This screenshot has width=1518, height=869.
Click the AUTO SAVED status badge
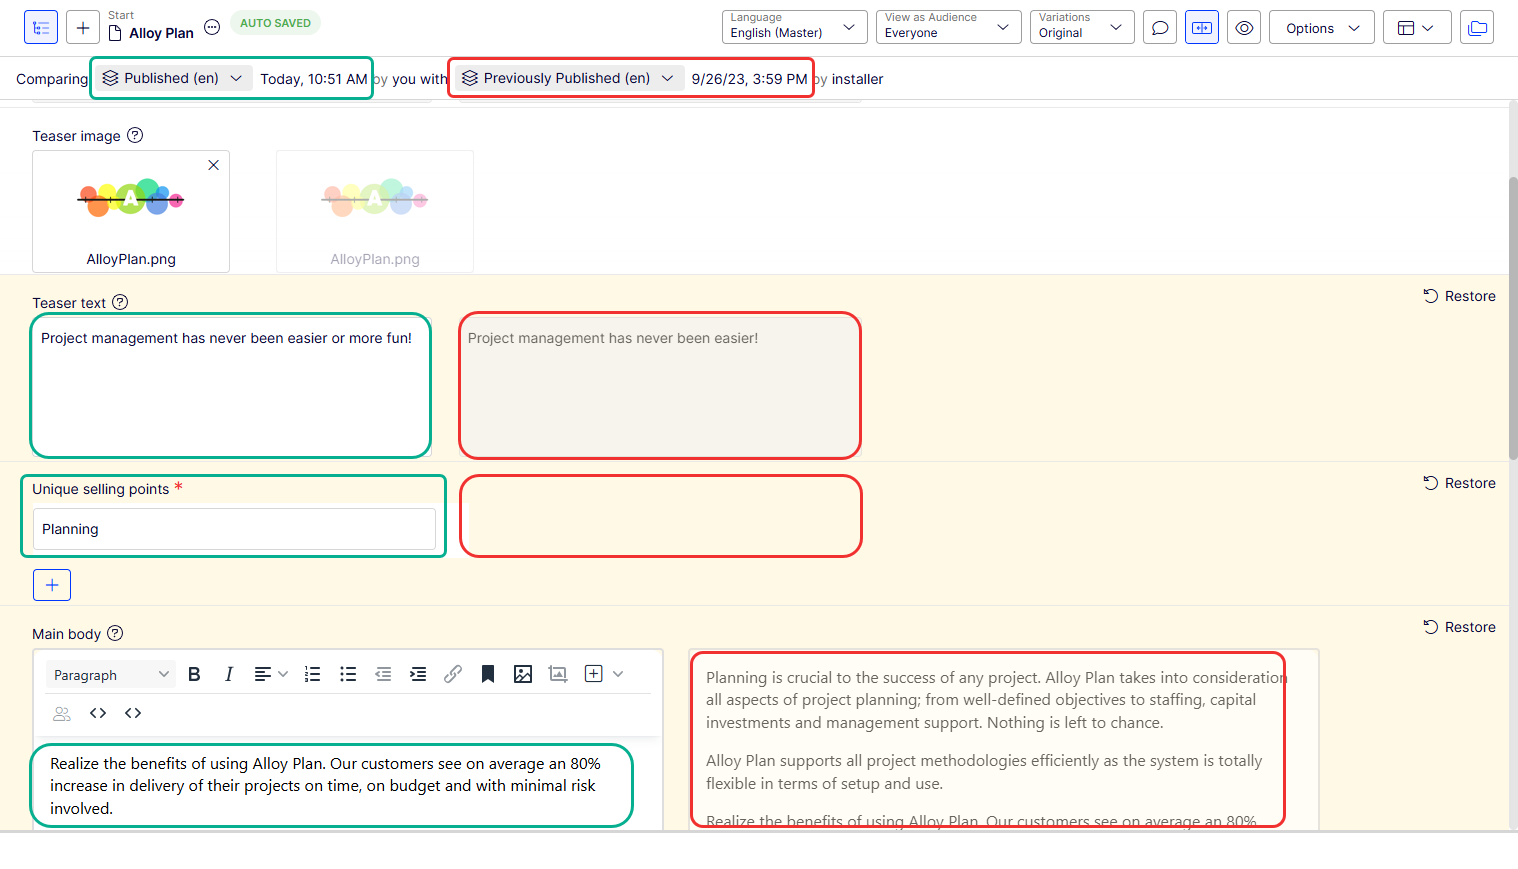275,23
